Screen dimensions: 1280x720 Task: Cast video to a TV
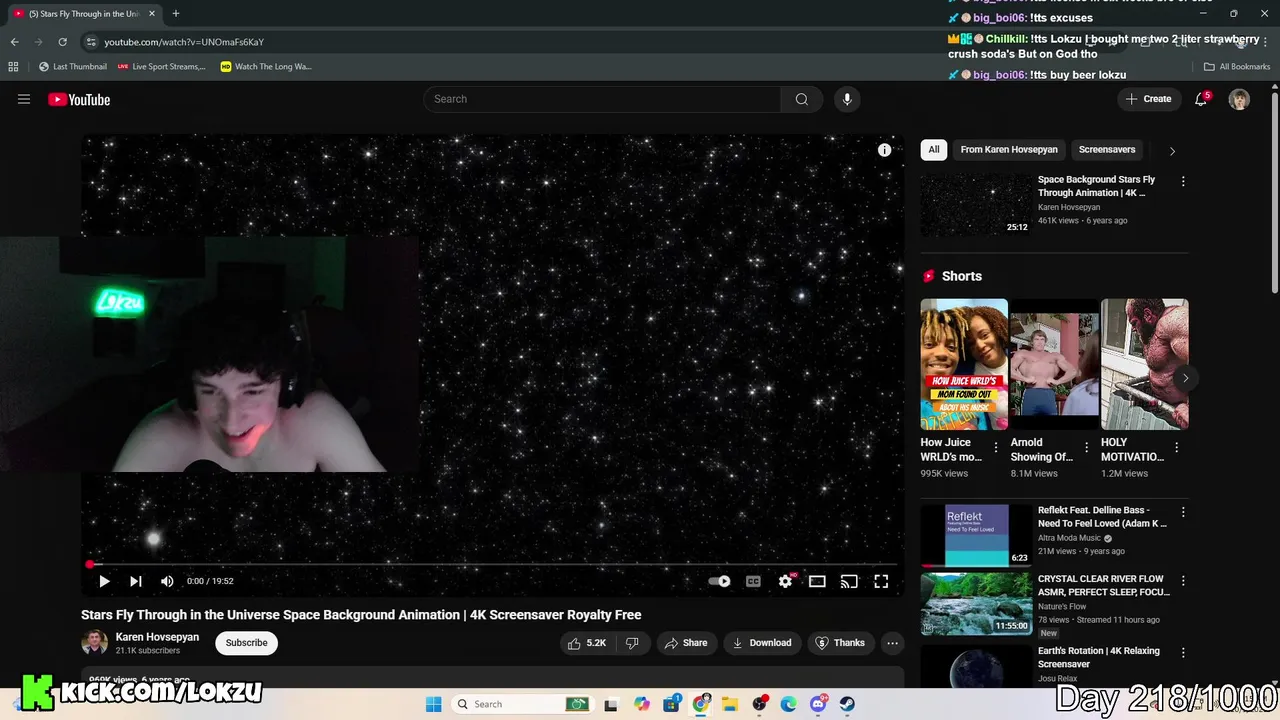[849, 581]
